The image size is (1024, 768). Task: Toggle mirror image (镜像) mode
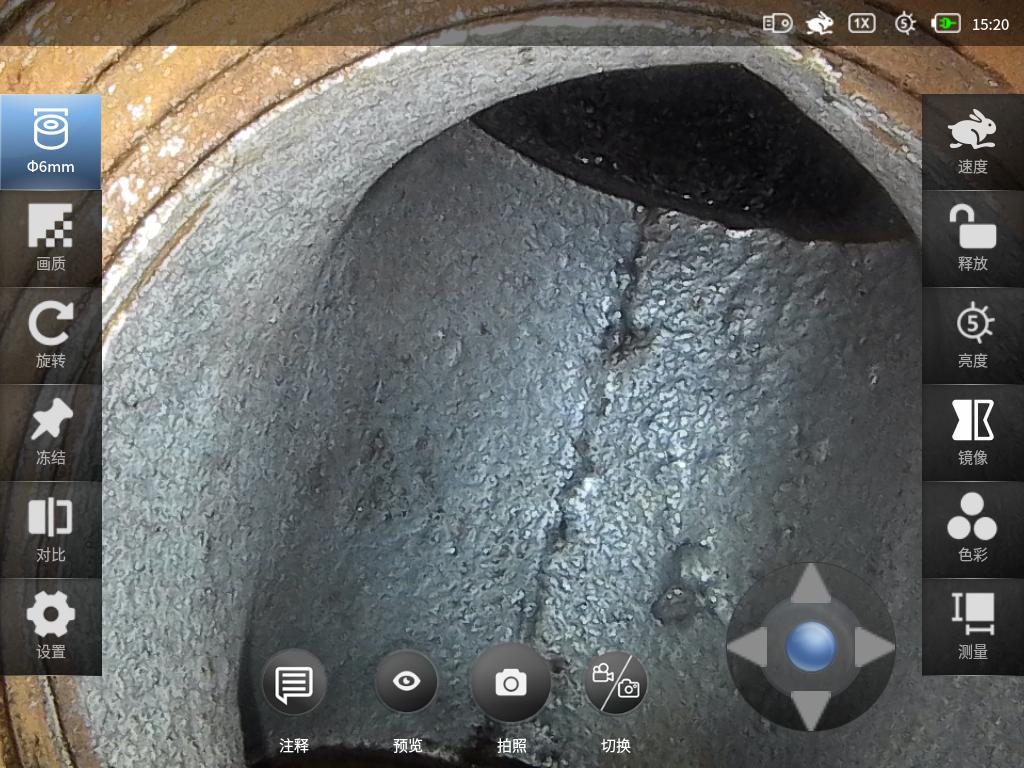point(972,432)
